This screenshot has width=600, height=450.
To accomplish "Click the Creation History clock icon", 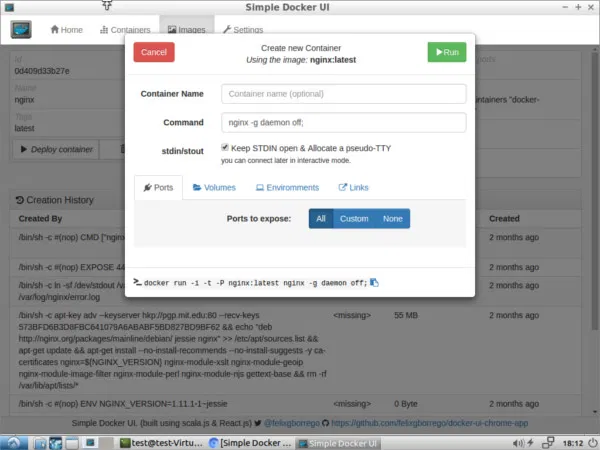I will 20,200.
